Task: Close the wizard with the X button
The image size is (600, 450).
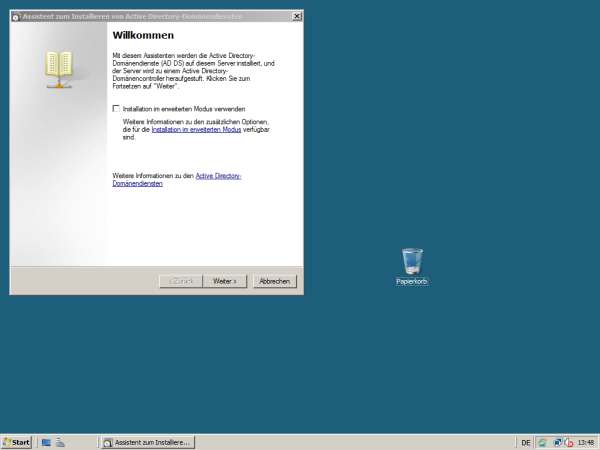Action: point(297,16)
